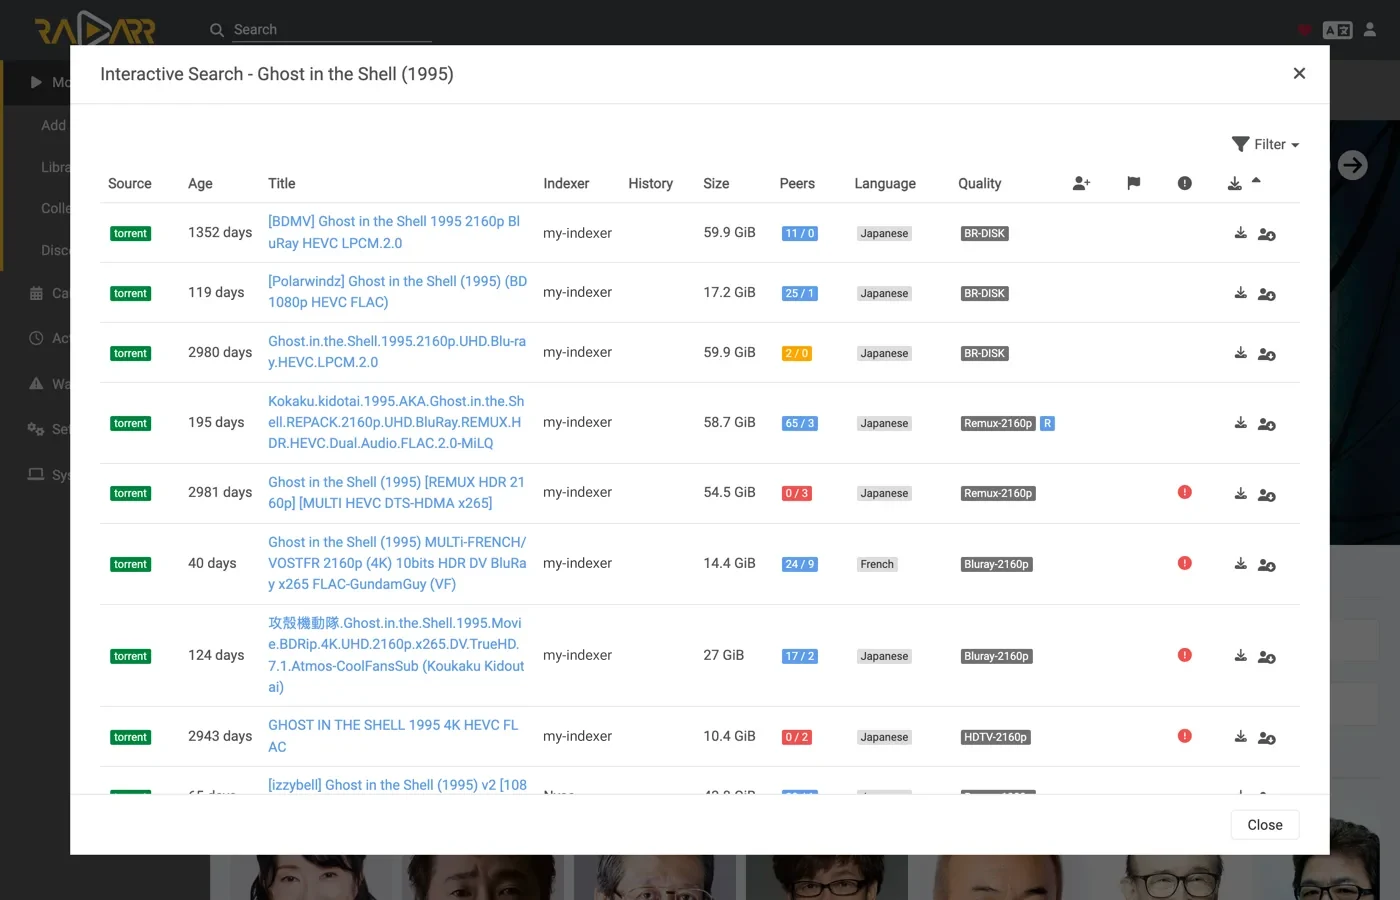
Task: Show rejection warning for CoolFansSub release
Action: (x=1184, y=655)
